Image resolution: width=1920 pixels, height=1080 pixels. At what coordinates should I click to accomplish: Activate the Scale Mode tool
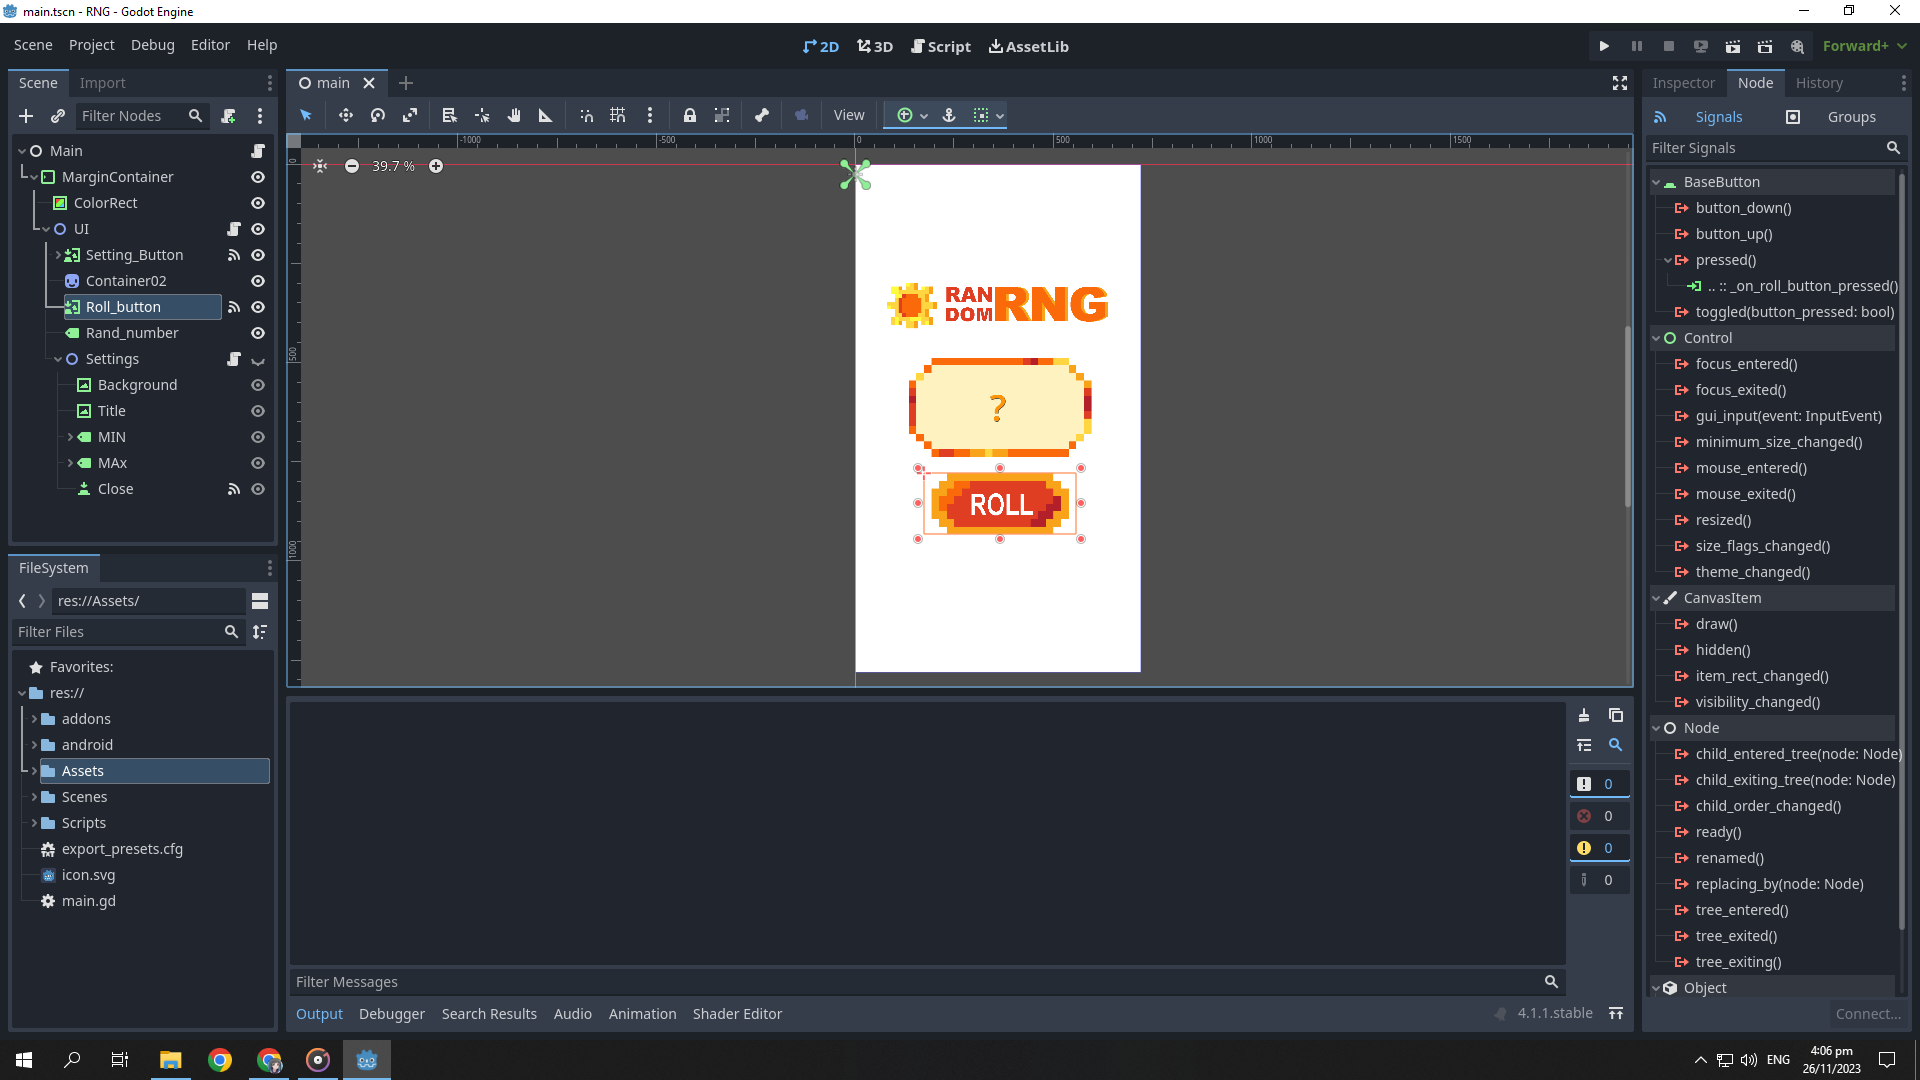tap(410, 115)
